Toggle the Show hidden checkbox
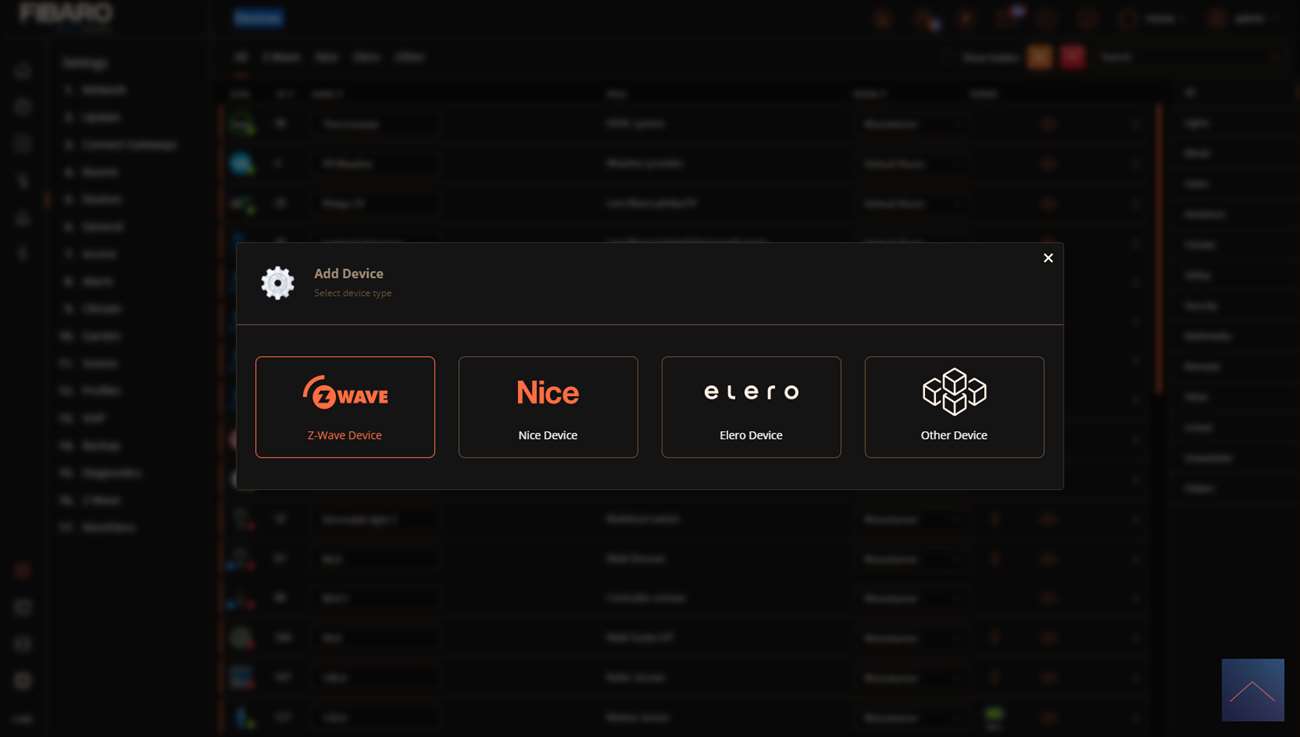Screen dimensions: 1300x737 tap(948, 58)
